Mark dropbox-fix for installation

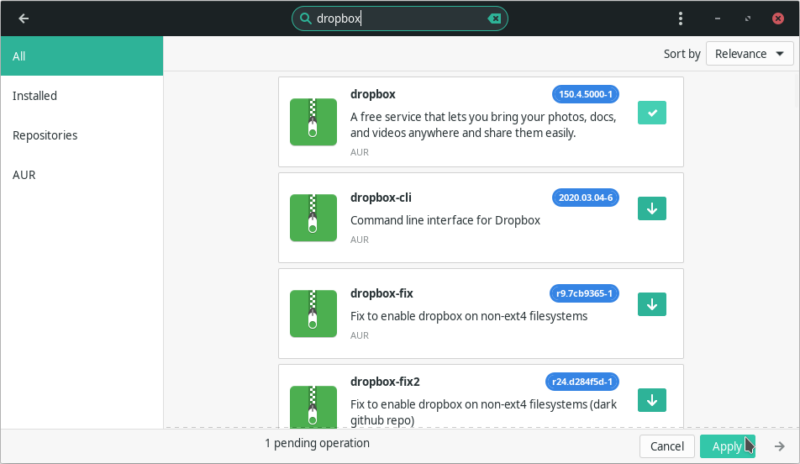pyautogui.click(x=652, y=304)
